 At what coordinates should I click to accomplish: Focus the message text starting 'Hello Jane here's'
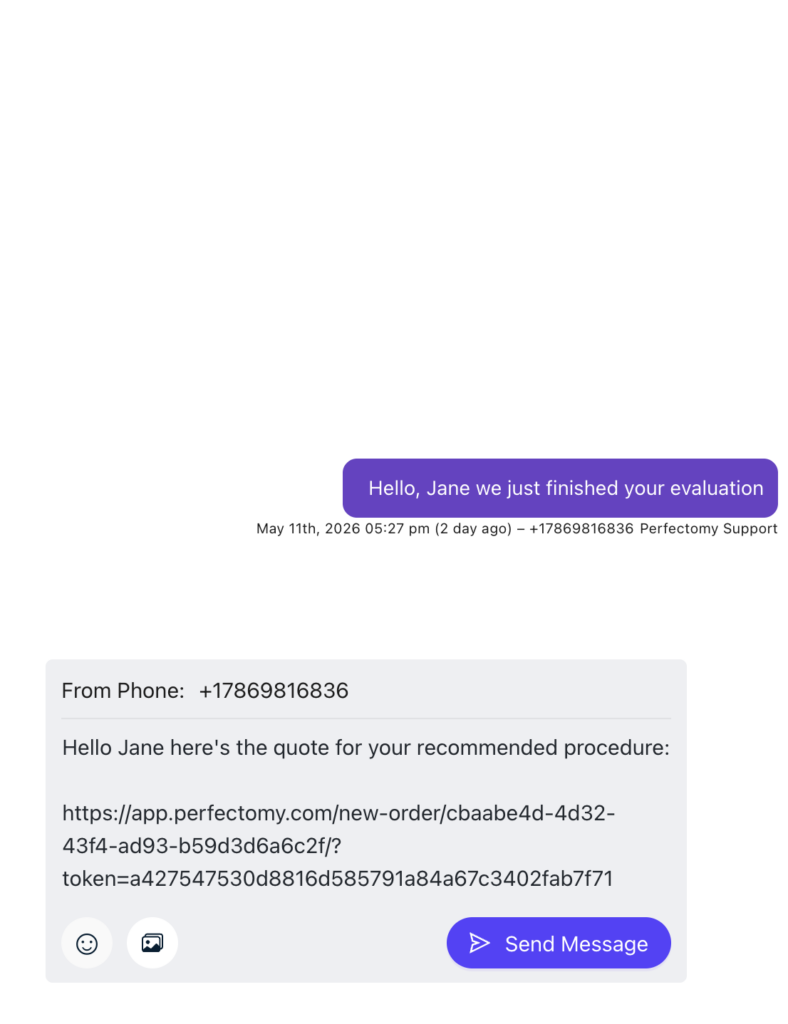(x=366, y=812)
